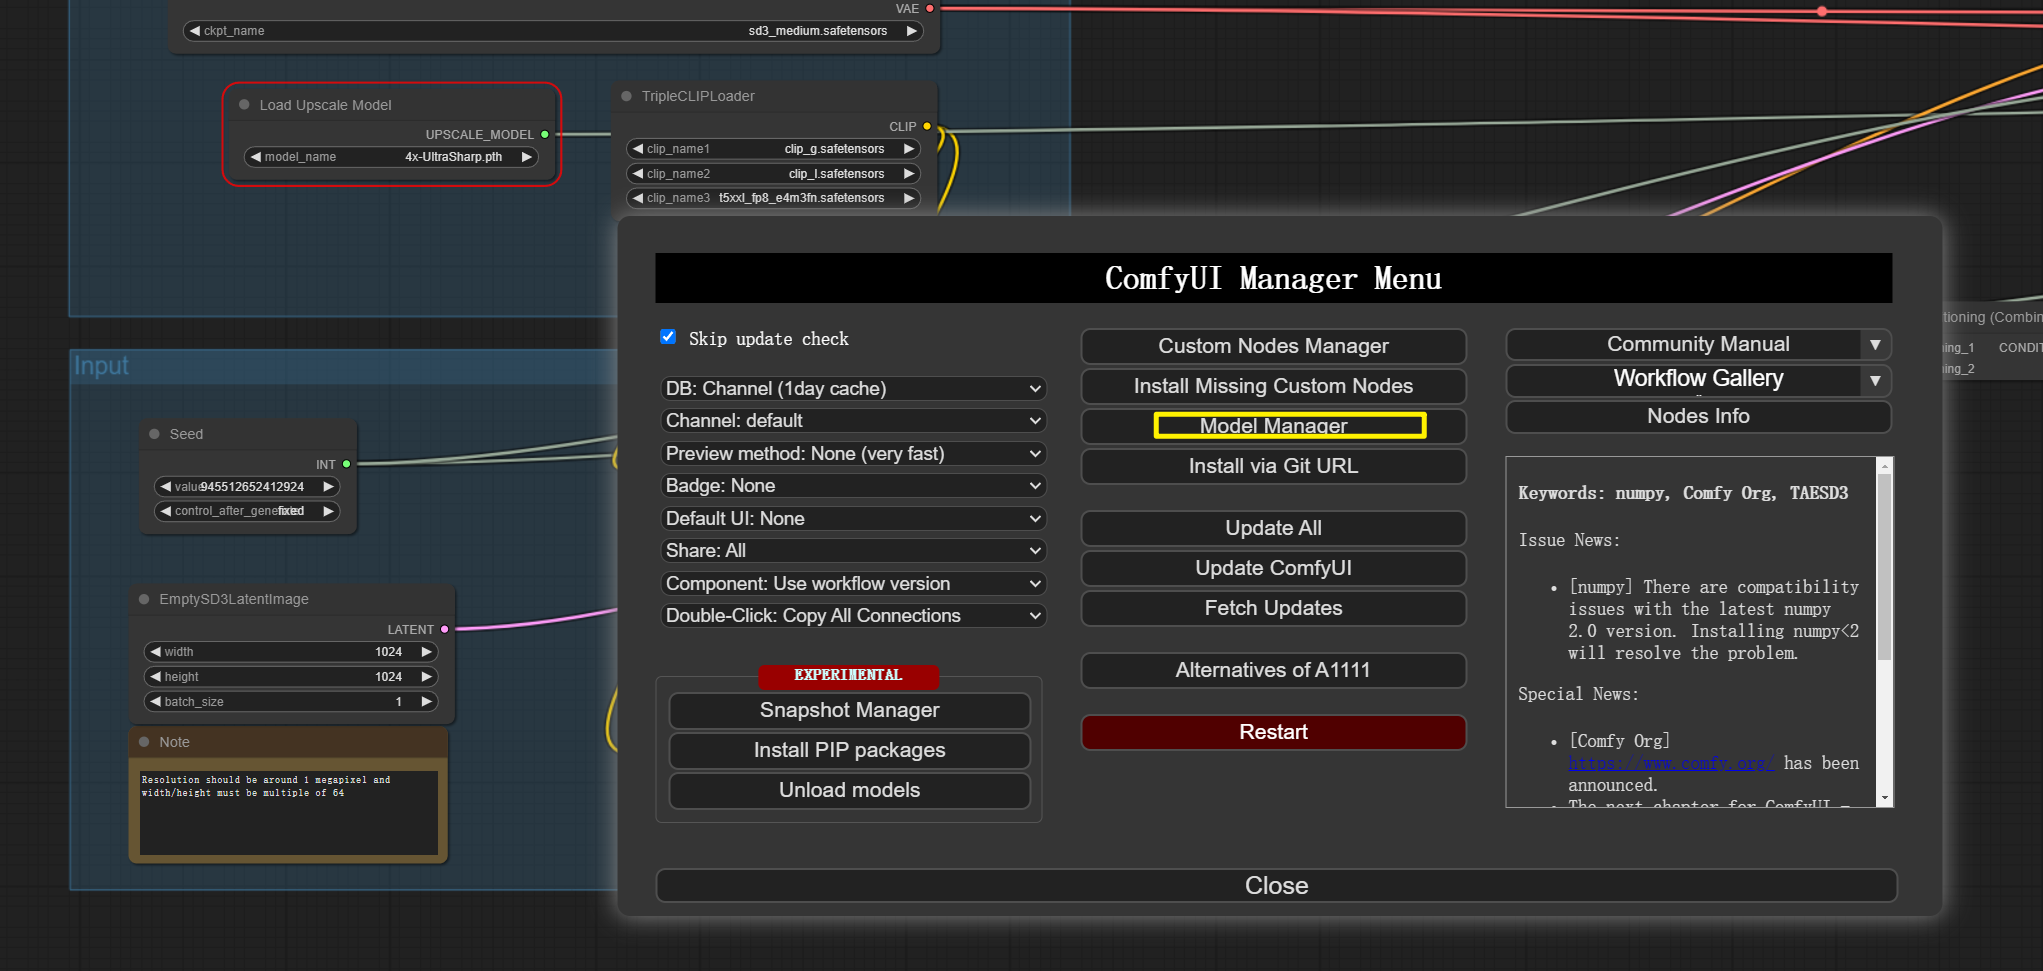Open the Community Manual
Image resolution: width=2043 pixels, height=971 pixels.
(x=1684, y=344)
